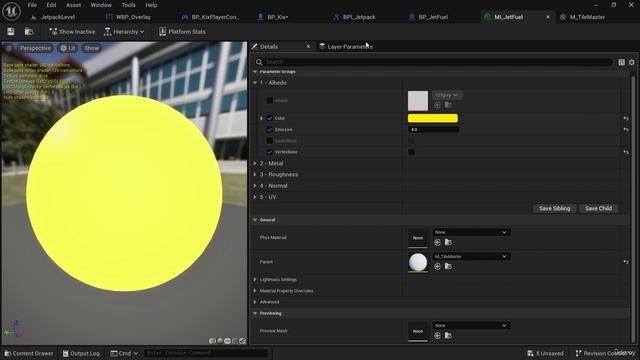Click the Details property matrix grid icon

621,62
